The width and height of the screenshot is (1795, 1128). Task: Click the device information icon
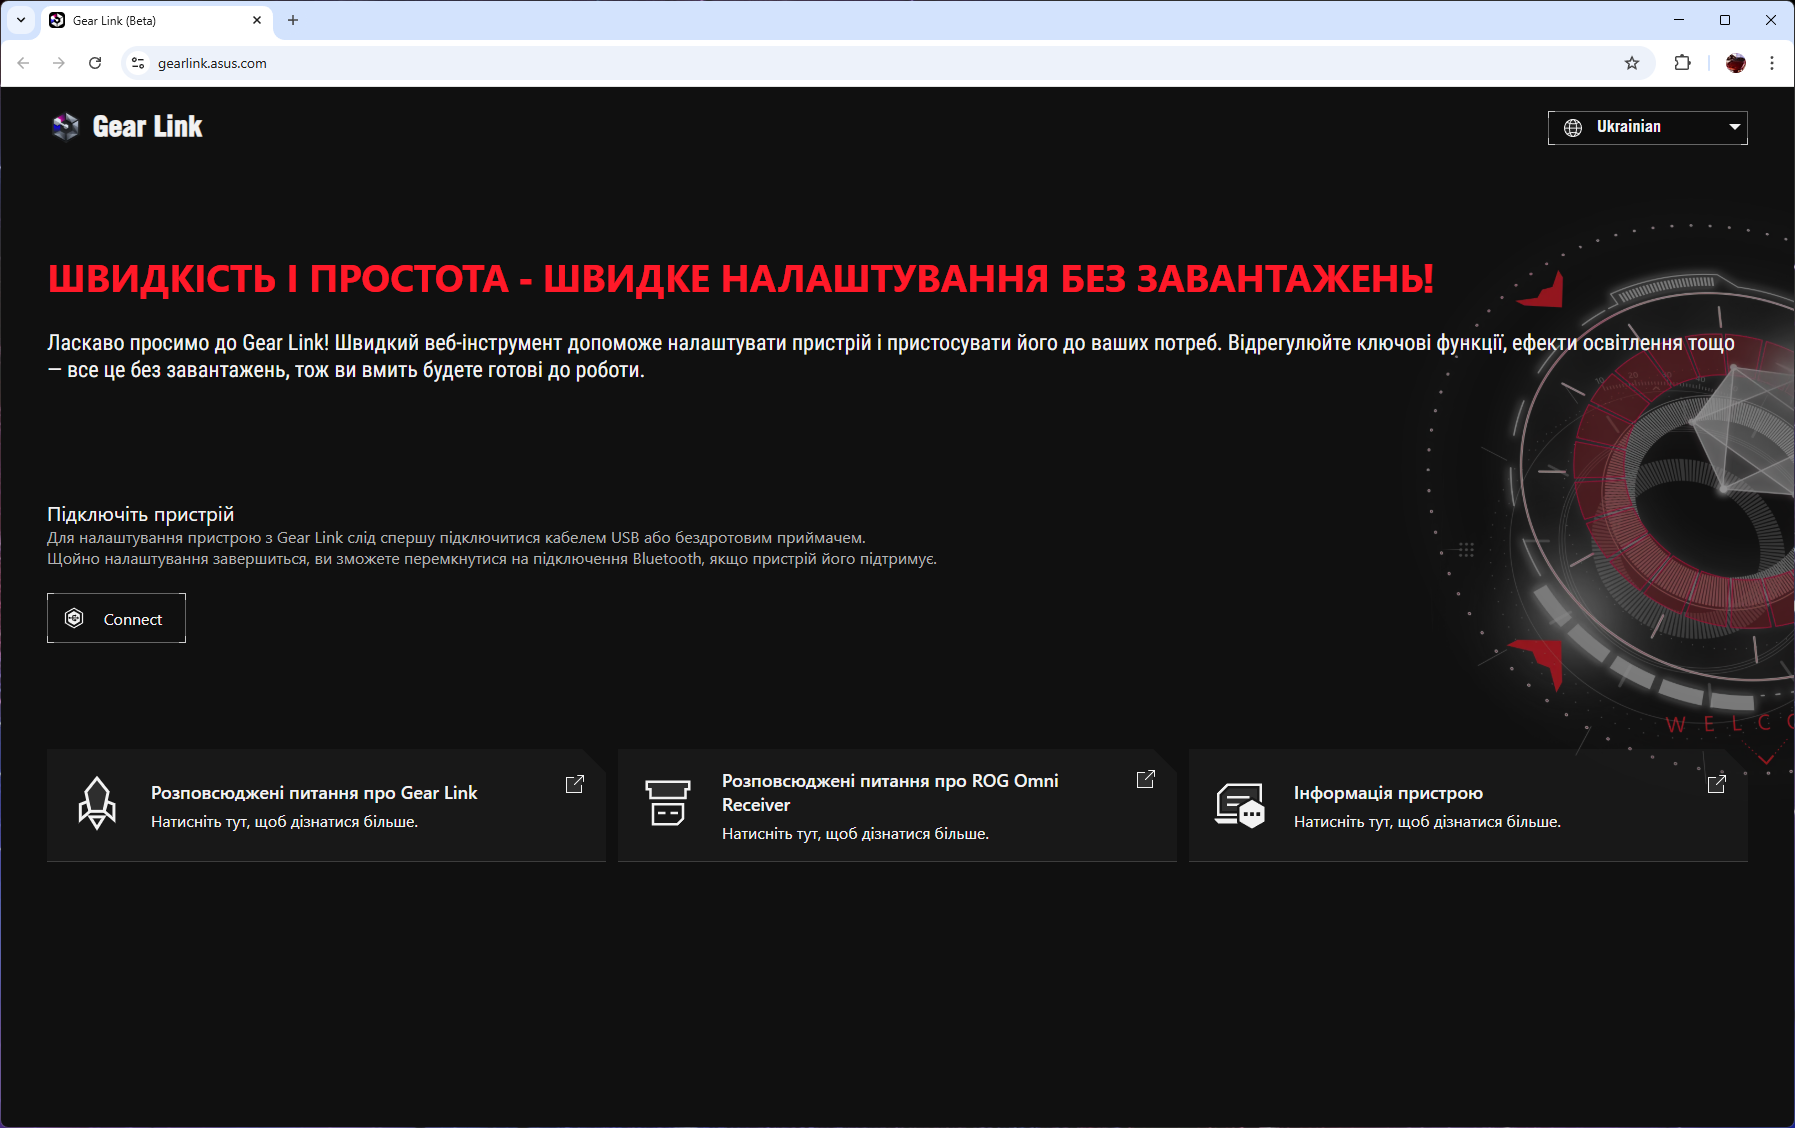[x=1240, y=805]
